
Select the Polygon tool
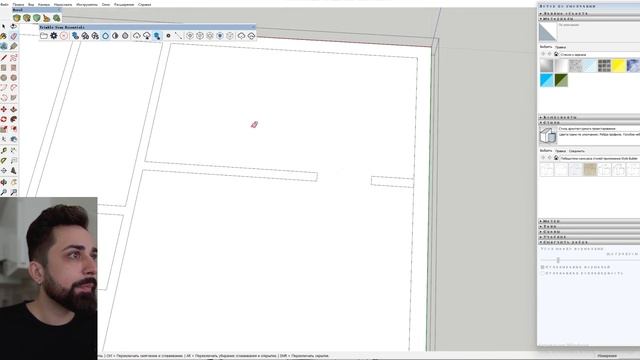pyautogui.click(x=13, y=77)
